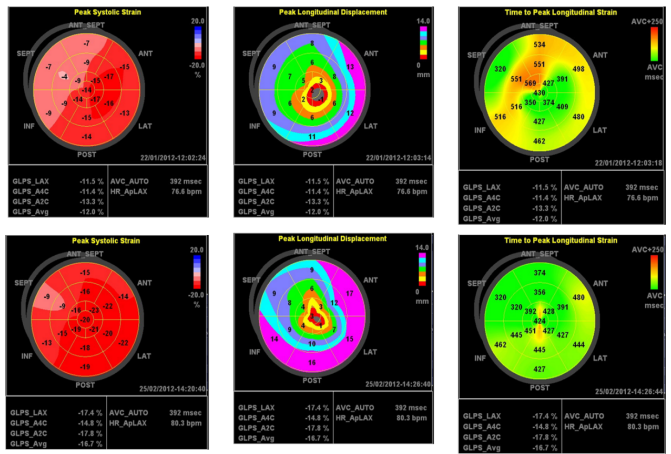The image size is (671, 454).
Task: Click the LAT label on the 12:03:18 plot
Action: [x=600, y=130]
